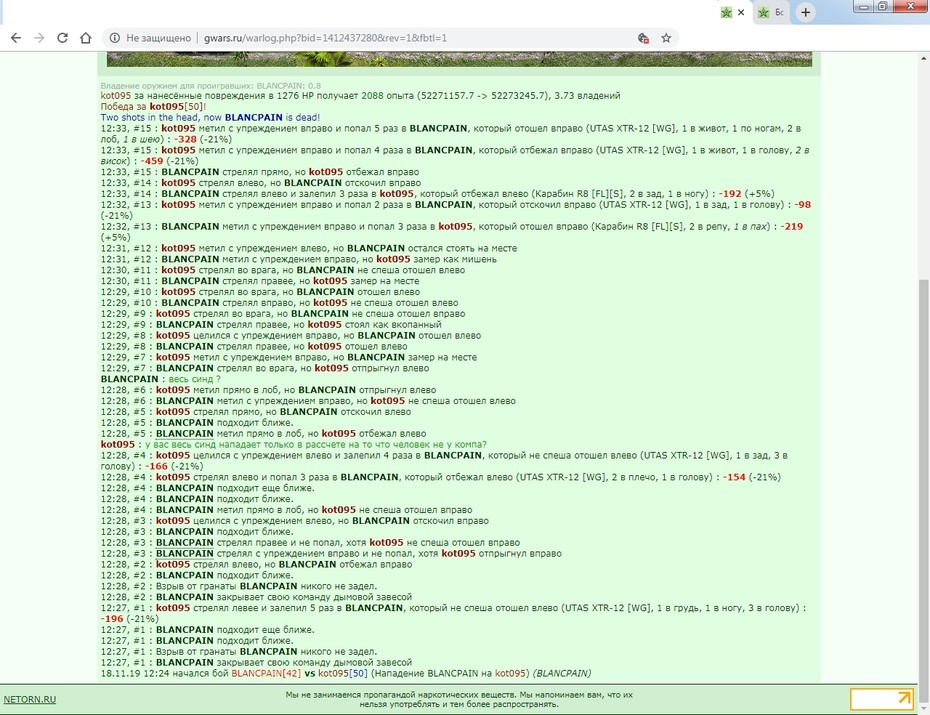Open the NETORN.RU link in the footer
This screenshot has height=715, width=930.
[x=30, y=700]
